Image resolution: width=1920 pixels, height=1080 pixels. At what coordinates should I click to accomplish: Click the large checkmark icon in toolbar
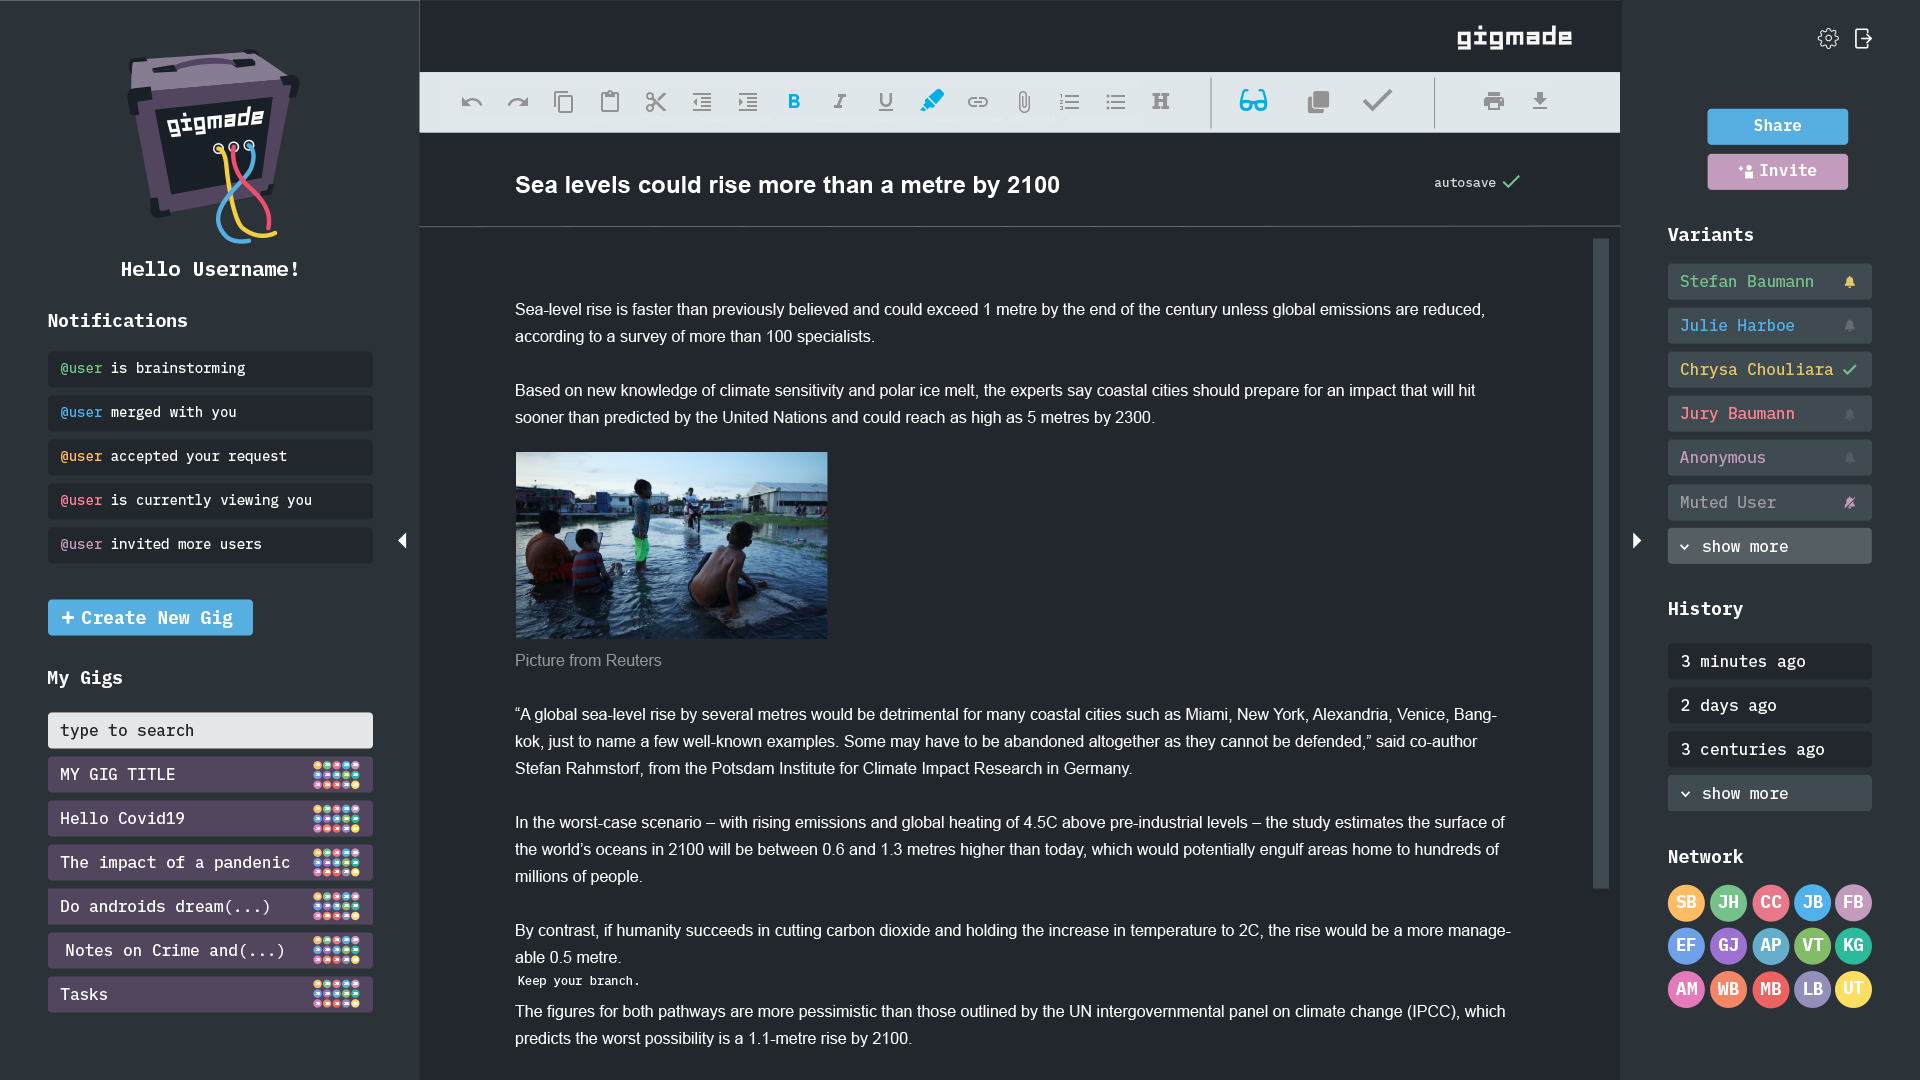pos(1377,100)
